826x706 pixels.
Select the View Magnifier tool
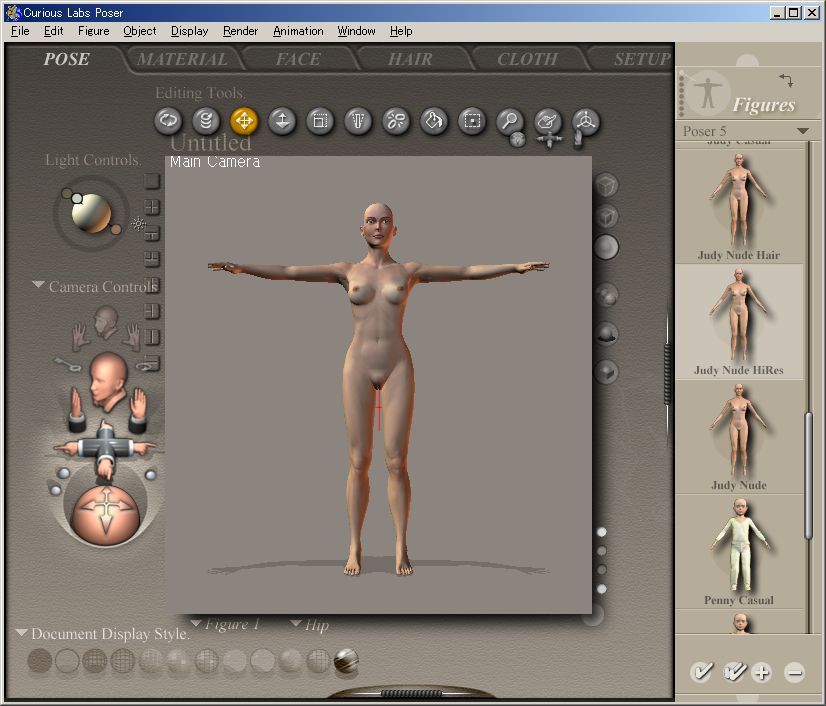click(x=509, y=121)
